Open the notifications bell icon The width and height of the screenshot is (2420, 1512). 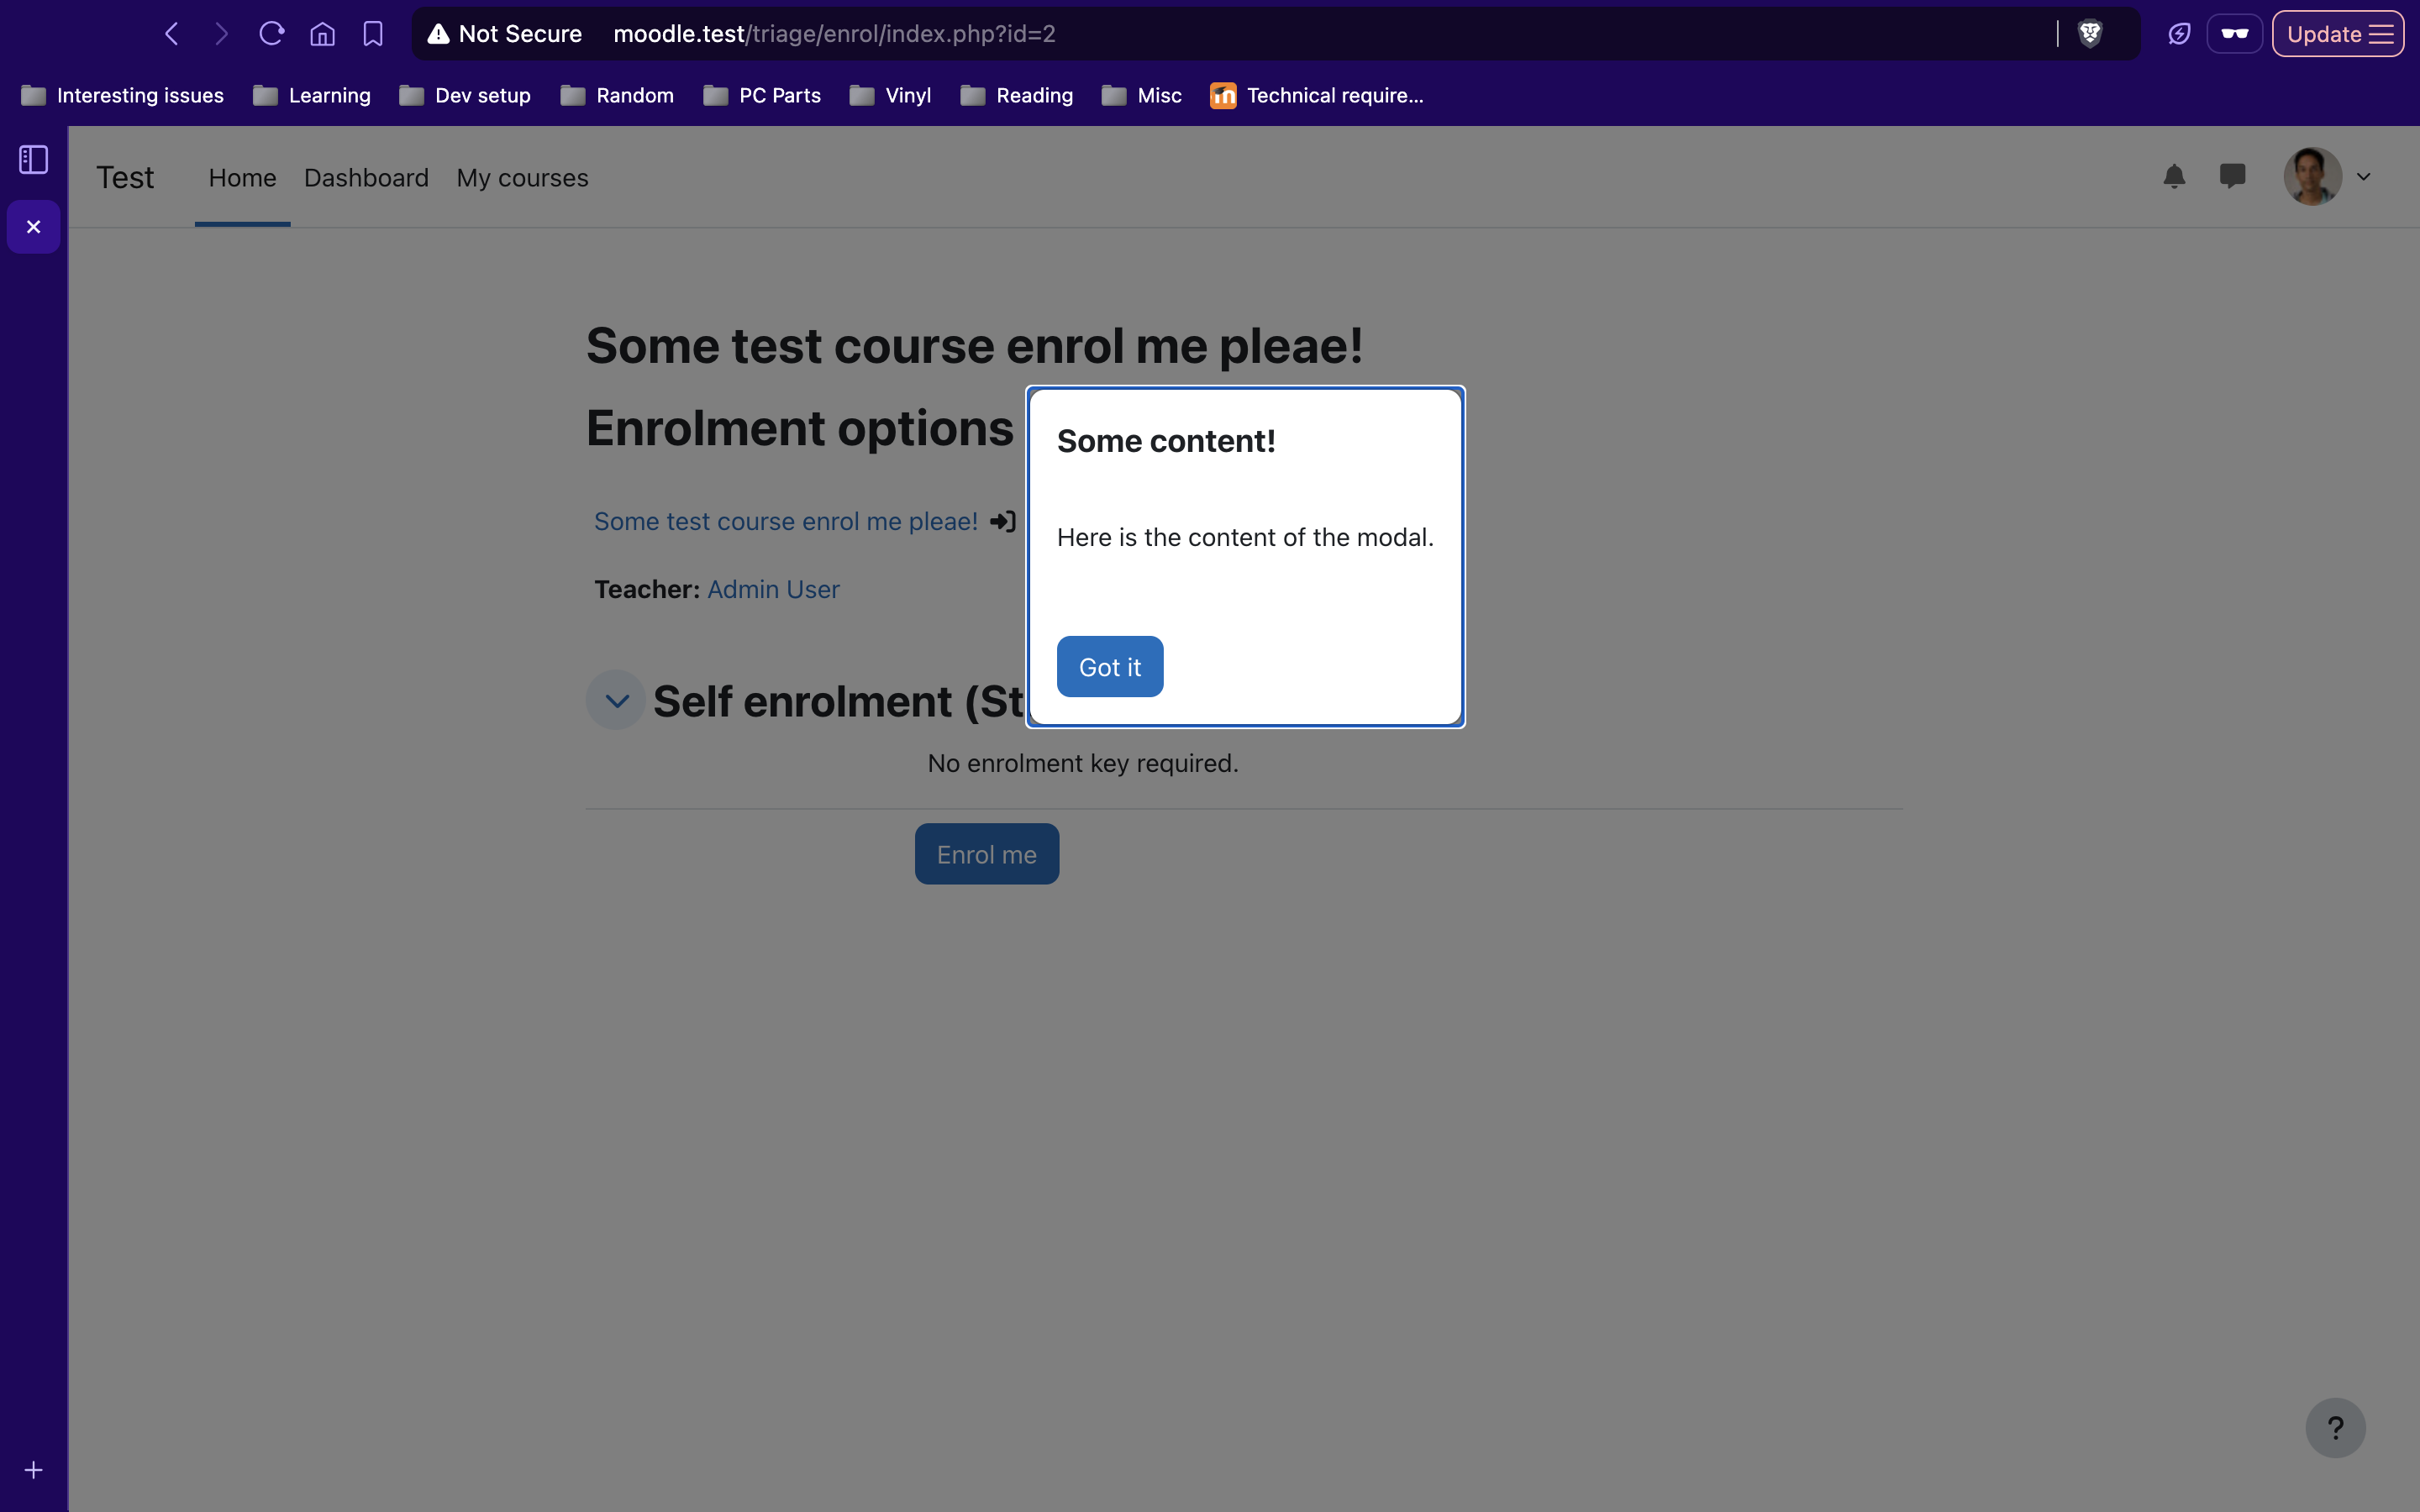coord(2174,176)
